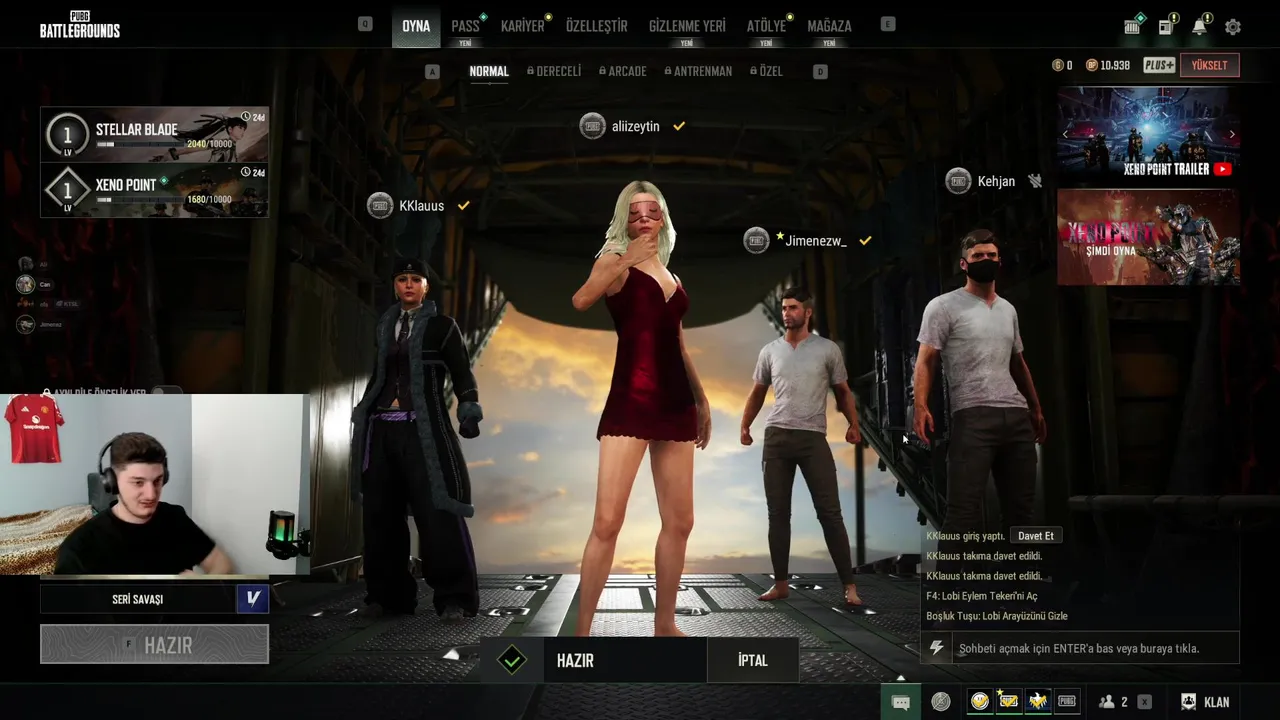This screenshot has width=1280, height=720.
Task: Click the G-Coin currency icon
Action: coord(1058,65)
